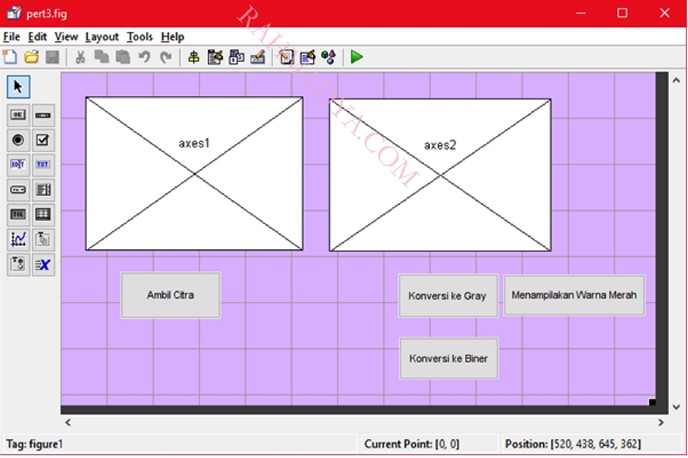This screenshot has width=688, height=458.
Task: Open the Menu Editor from the toolbar
Action: (x=216, y=57)
